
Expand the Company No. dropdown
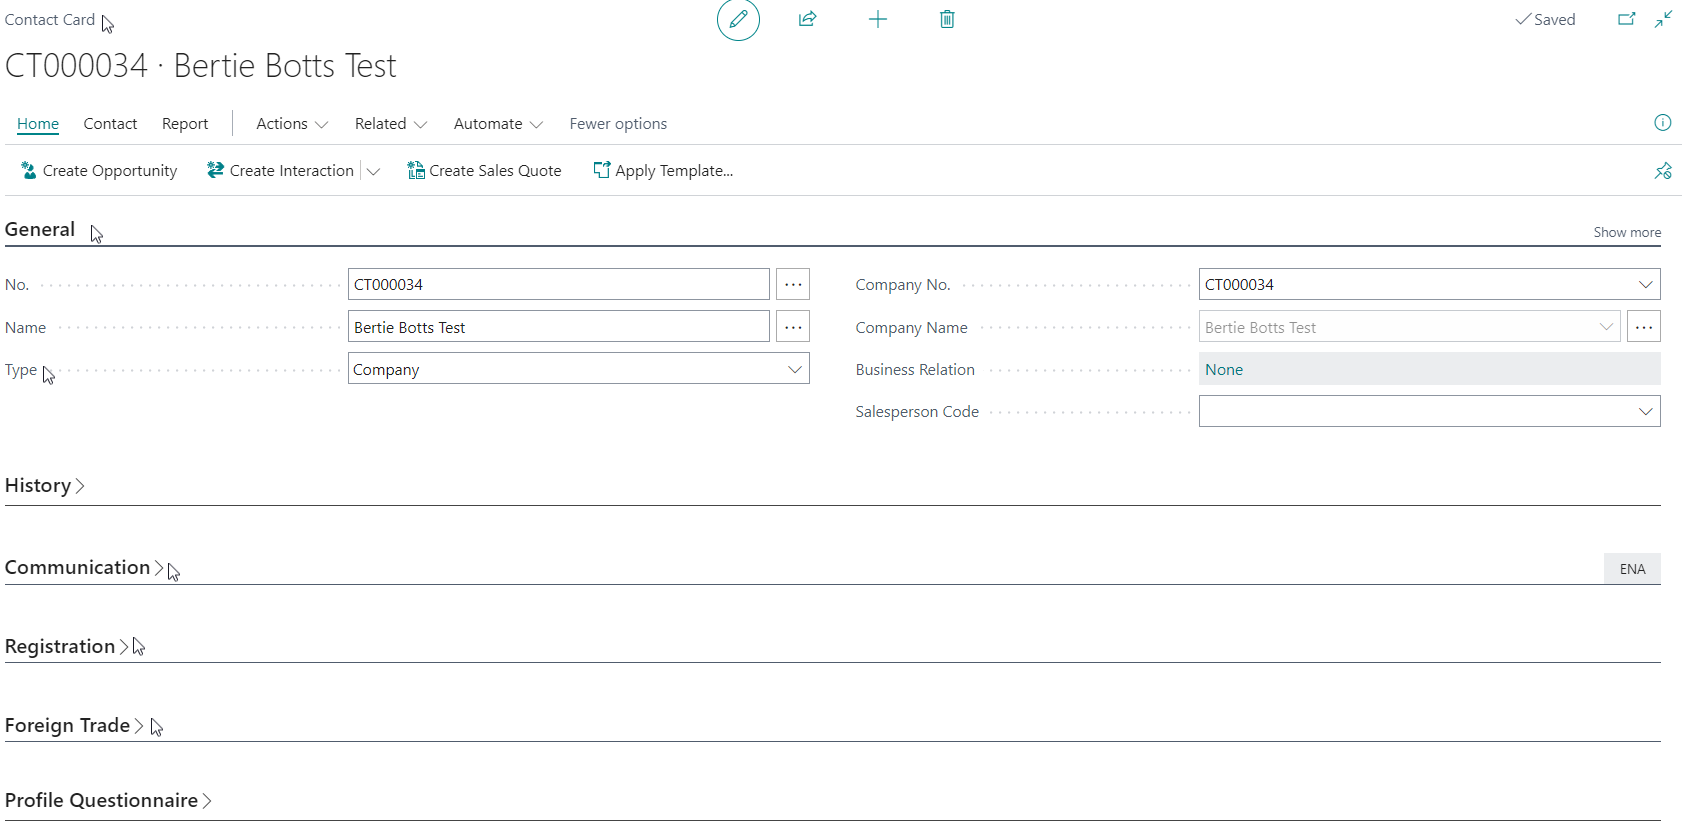click(x=1645, y=285)
